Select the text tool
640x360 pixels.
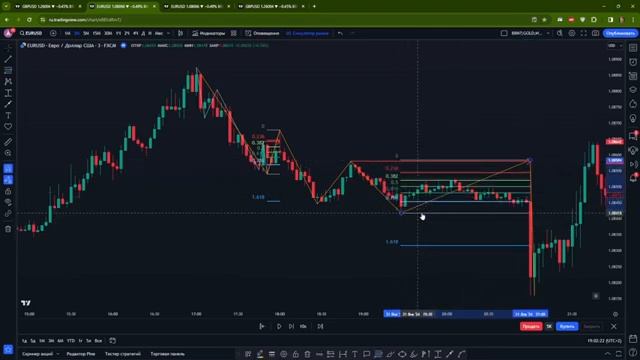(x=8, y=116)
